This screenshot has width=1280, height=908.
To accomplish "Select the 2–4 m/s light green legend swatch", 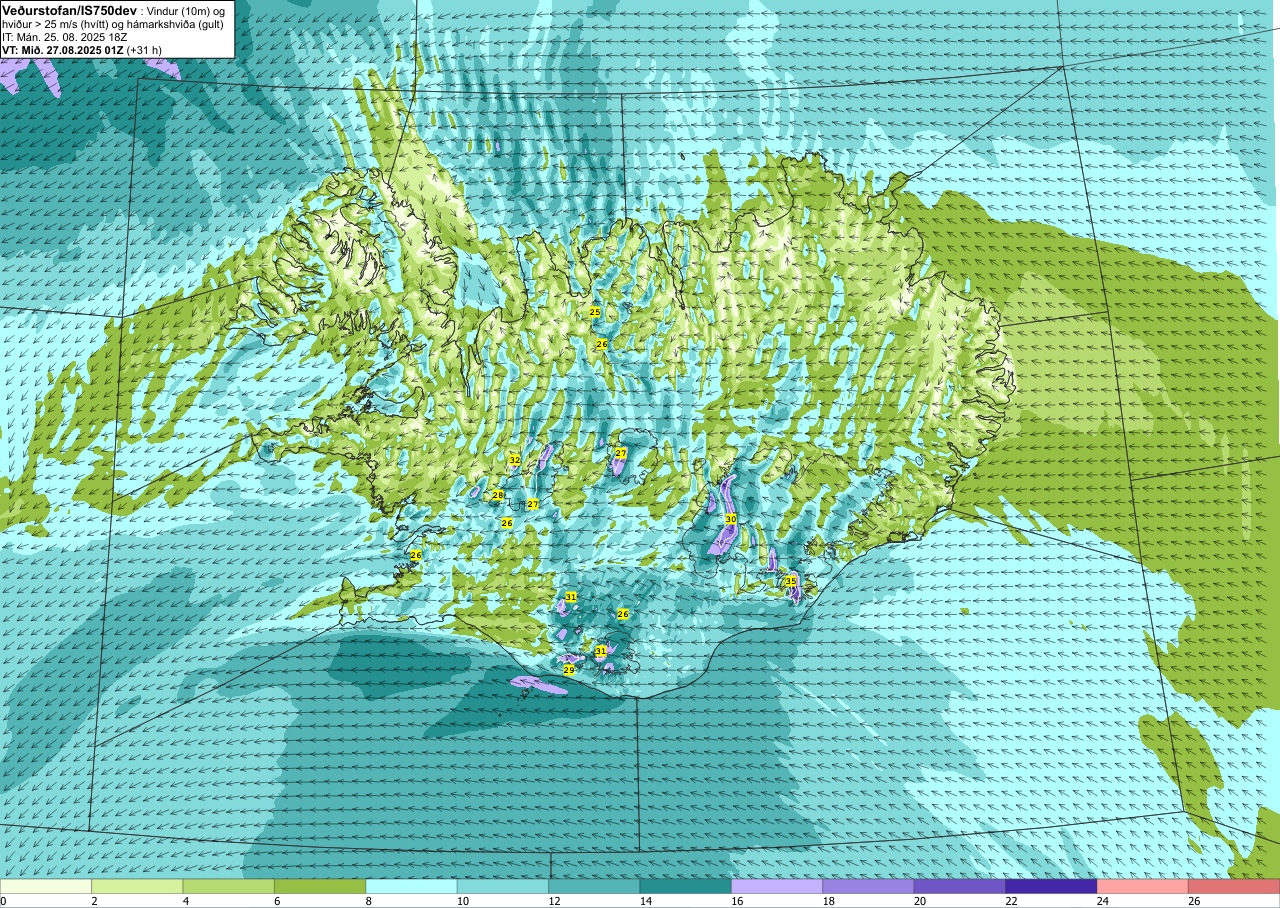I will click(137, 886).
